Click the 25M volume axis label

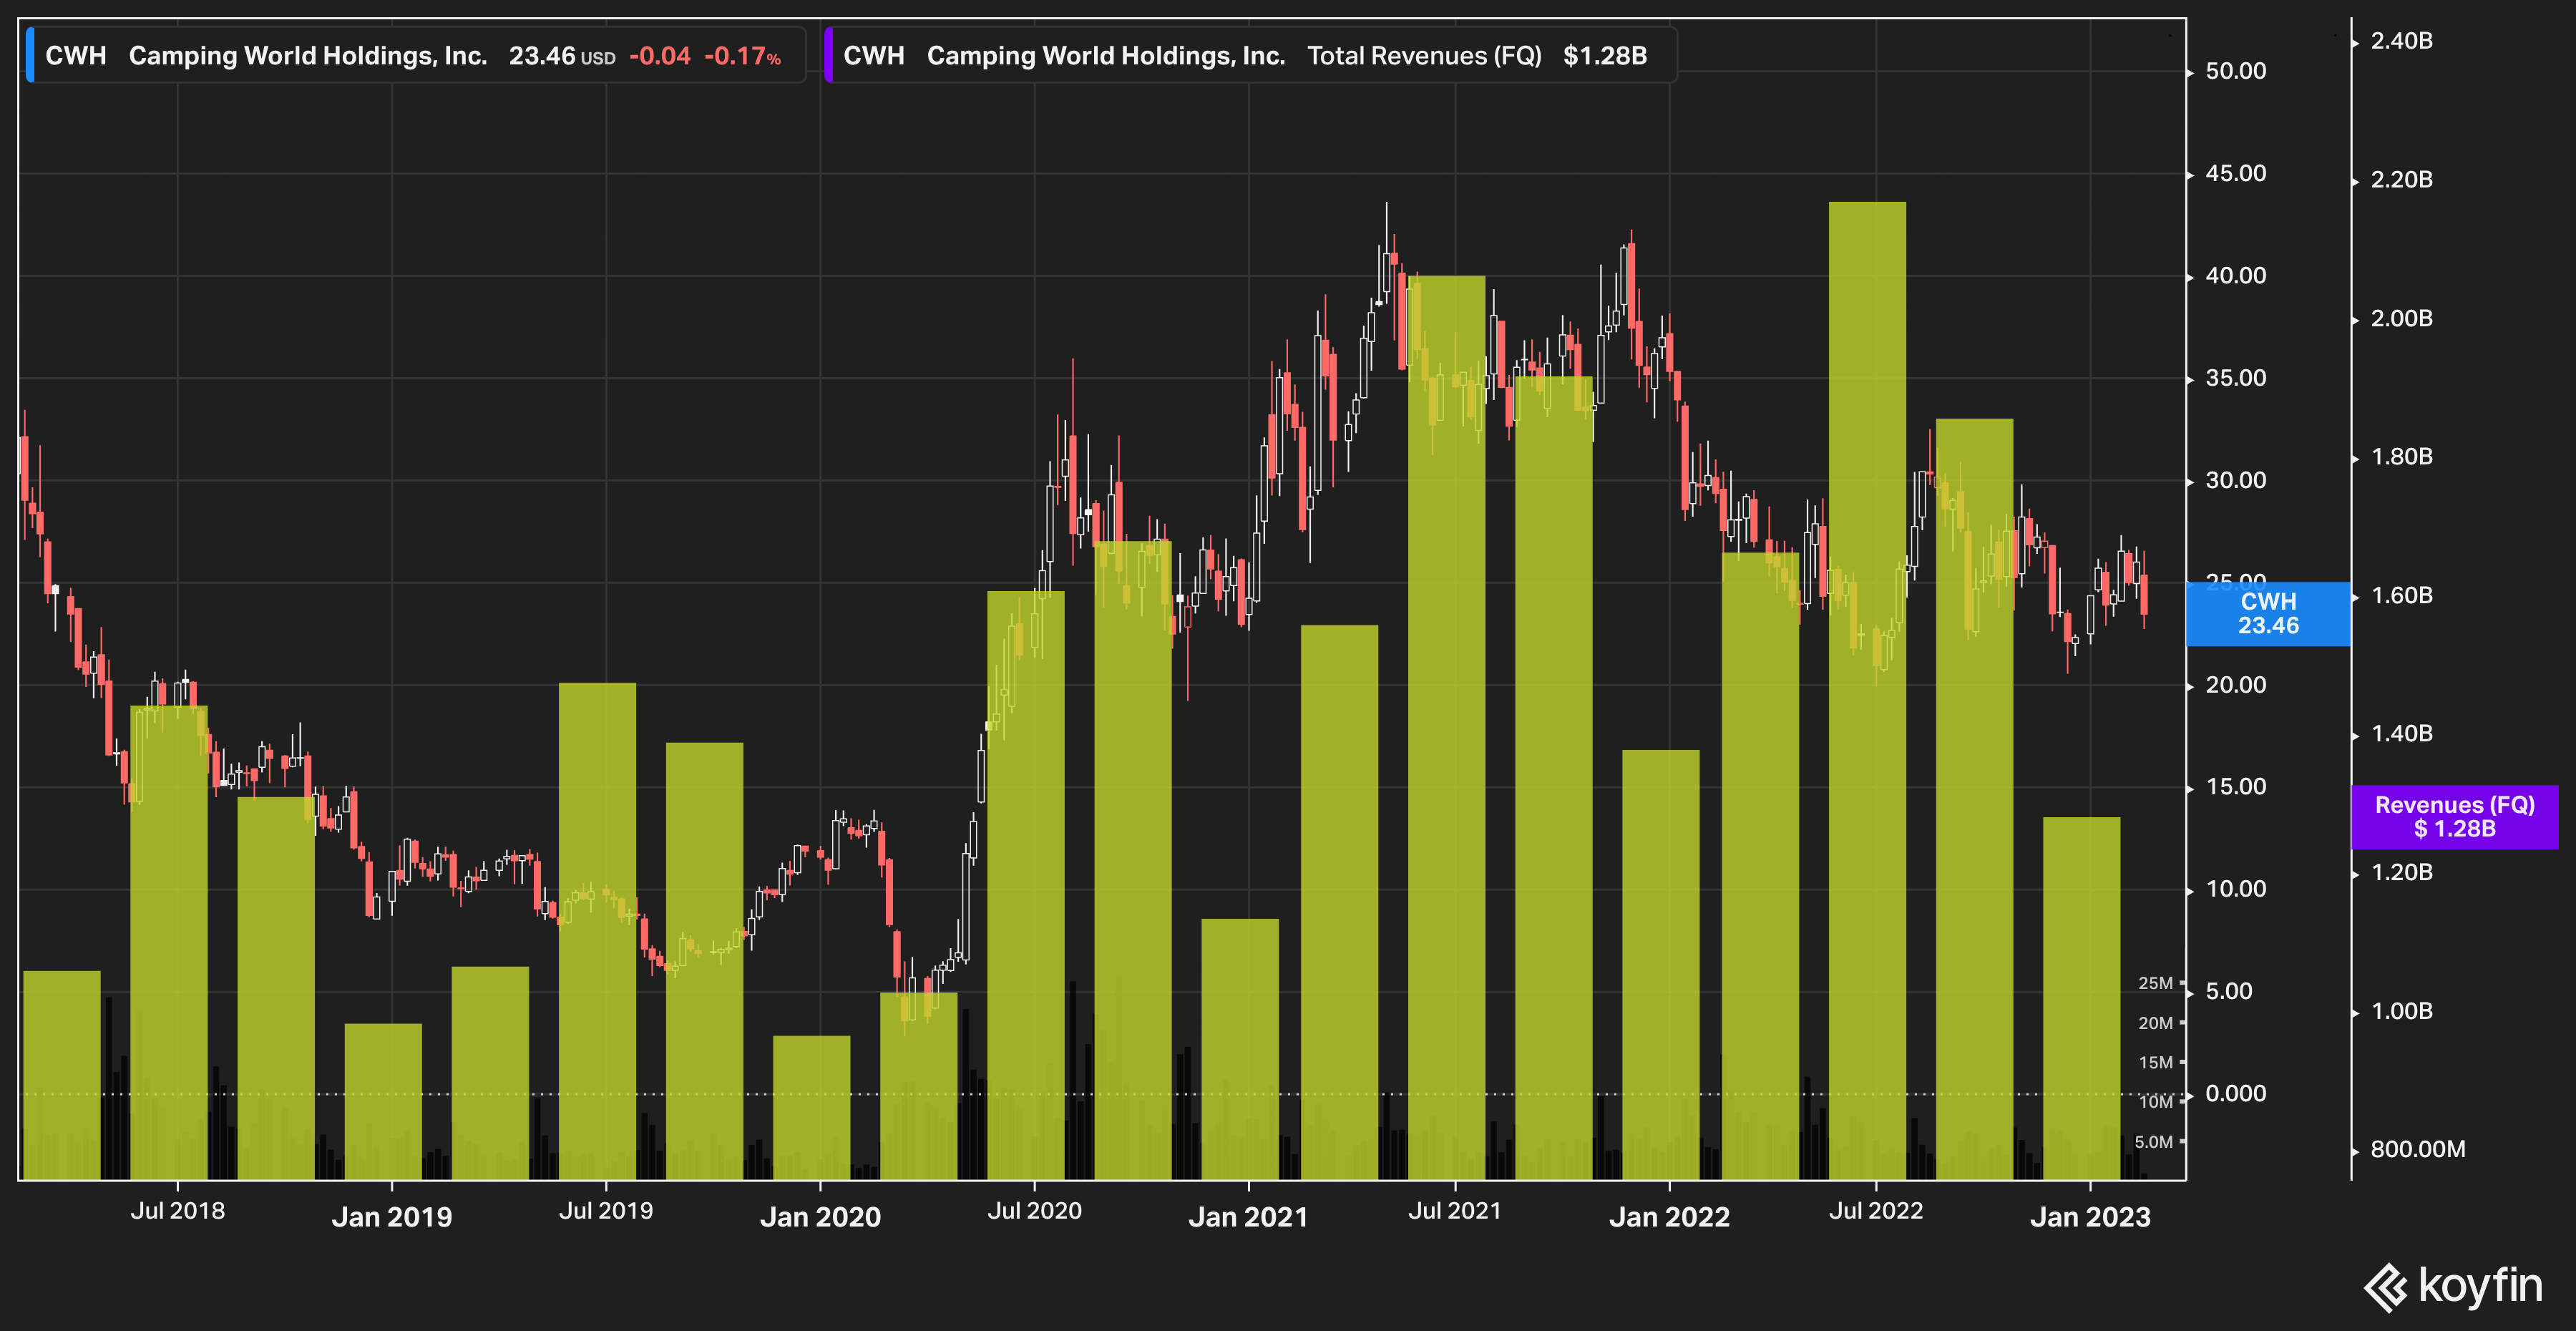click(x=2155, y=983)
